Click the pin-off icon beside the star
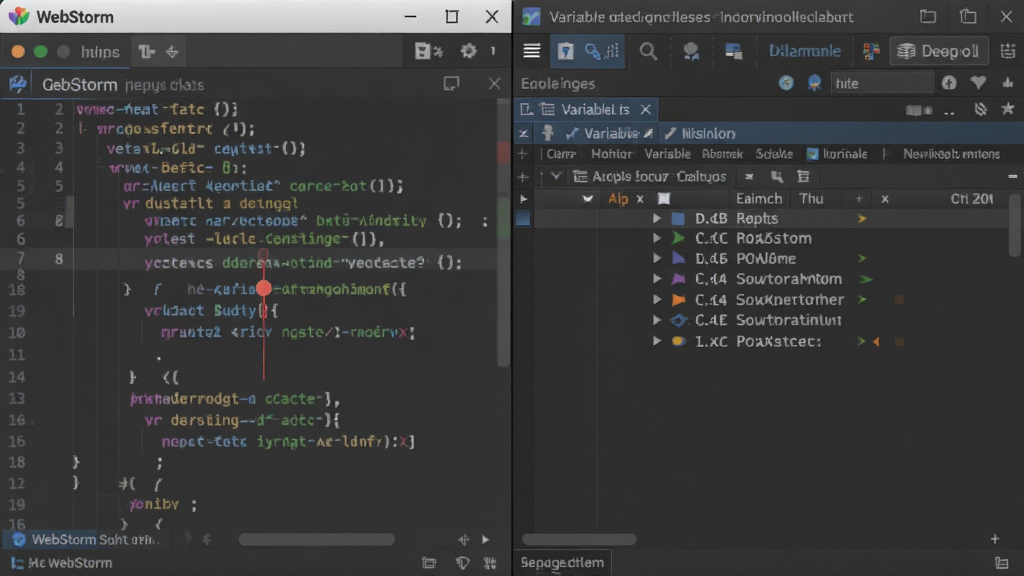The image size is (1024, 576). coord(980,109)
